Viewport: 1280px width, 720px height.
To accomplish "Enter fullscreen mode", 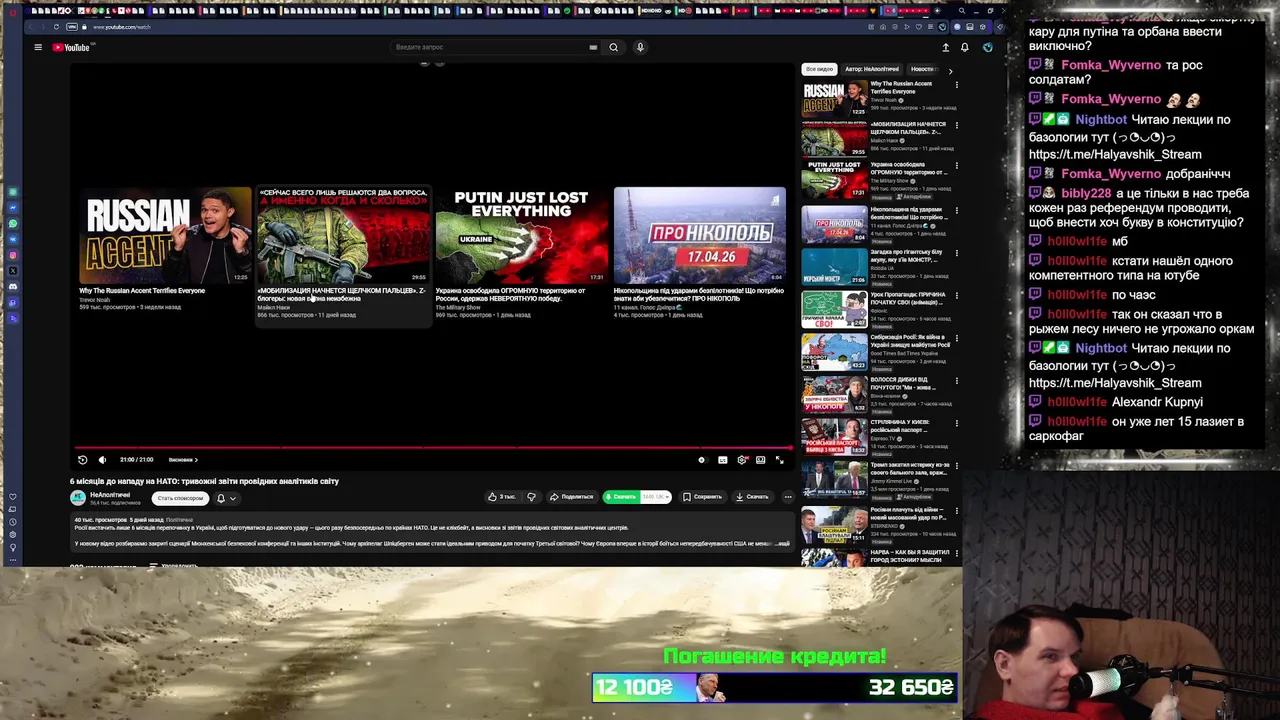I will click(x=780, y=460).
